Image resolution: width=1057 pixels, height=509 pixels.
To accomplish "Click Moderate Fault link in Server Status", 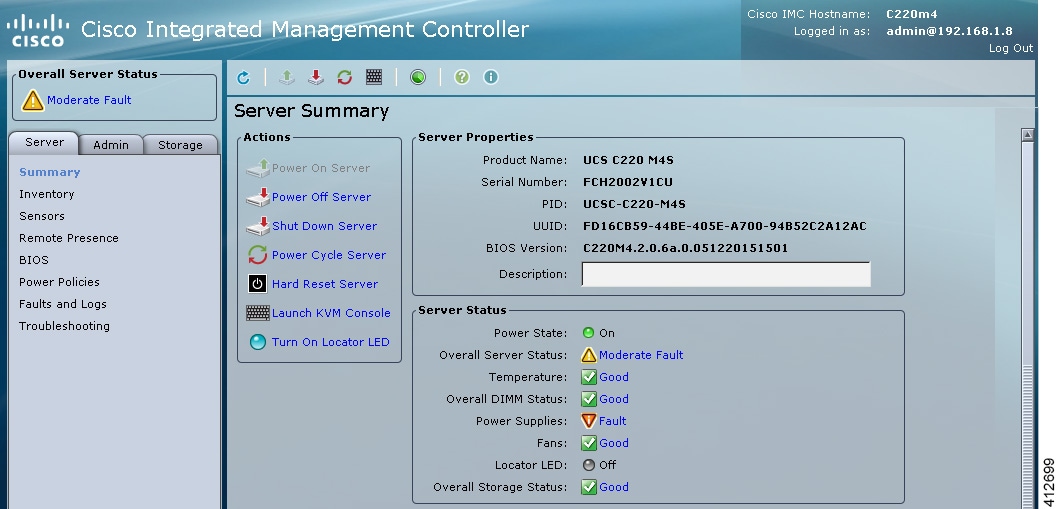I will (641, 355).
